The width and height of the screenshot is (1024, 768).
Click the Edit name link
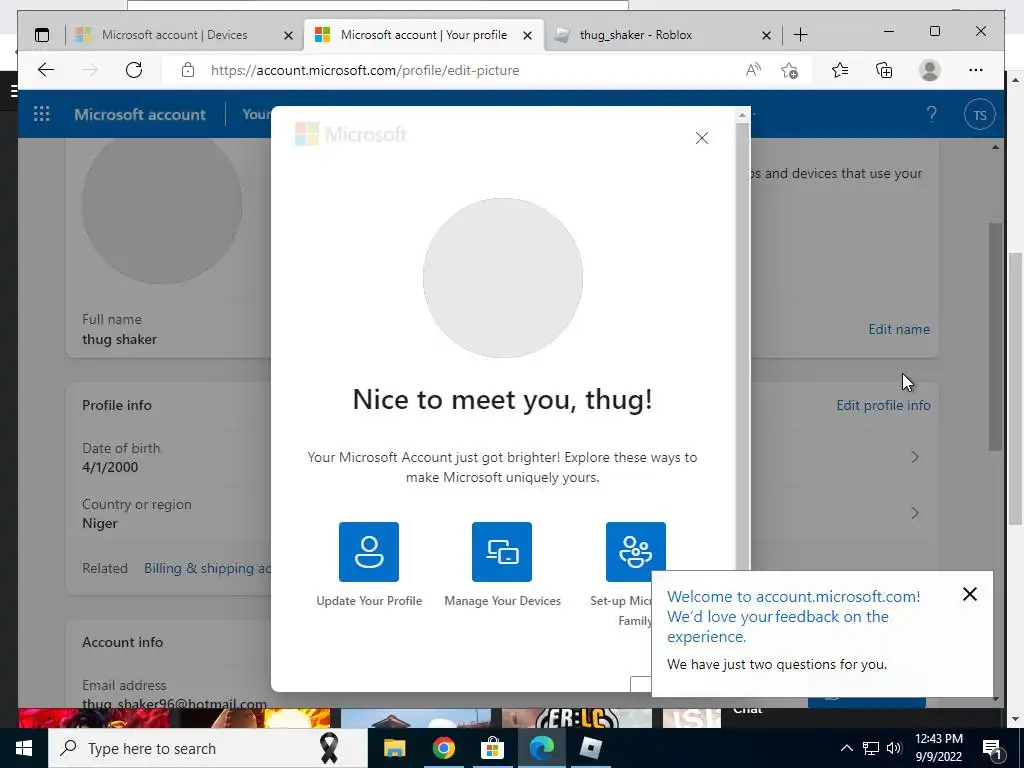point(899,329)
